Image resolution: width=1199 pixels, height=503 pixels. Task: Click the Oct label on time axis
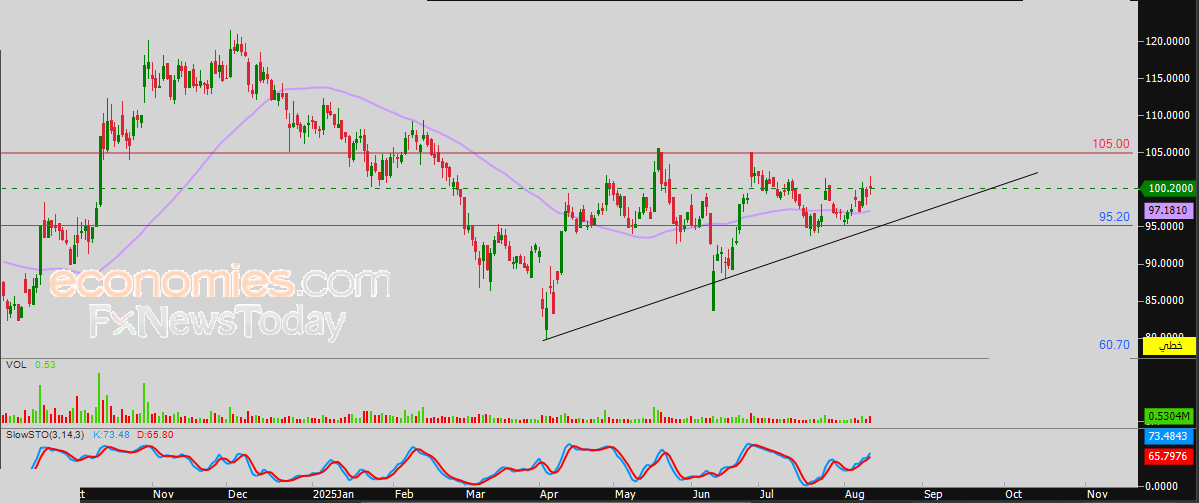pyautogui.click(x=1013, y=495)
